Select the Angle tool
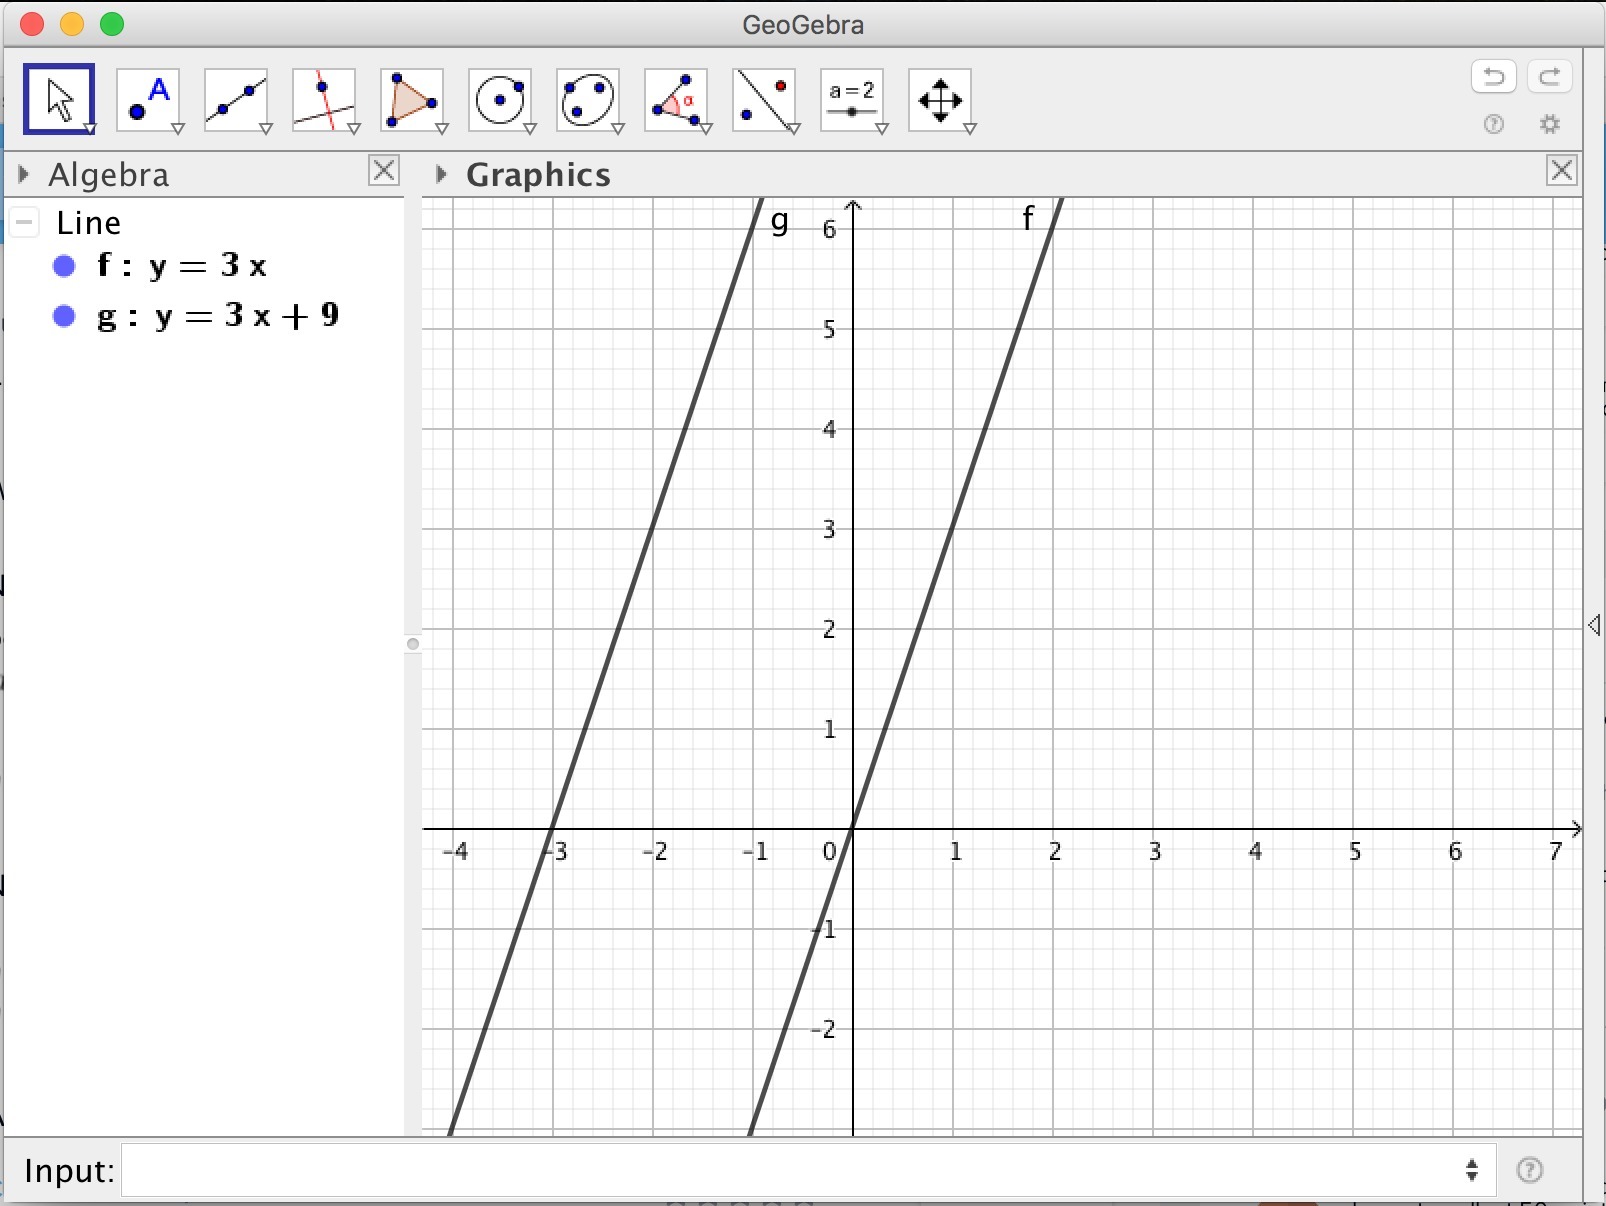The image size is (1606, 1206). click(x=676, y=99)
